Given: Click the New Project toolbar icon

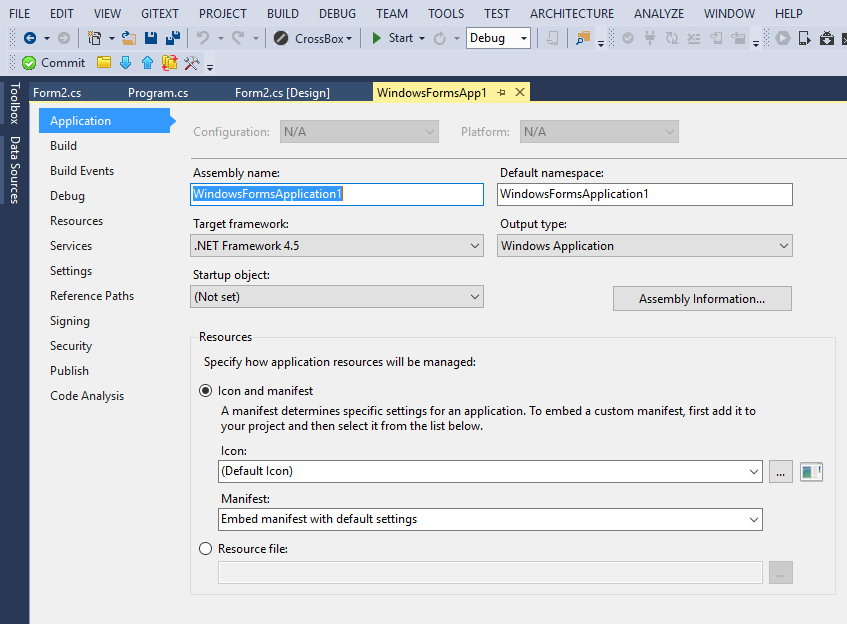Looking at the screenshot, I should coord(95,38).
